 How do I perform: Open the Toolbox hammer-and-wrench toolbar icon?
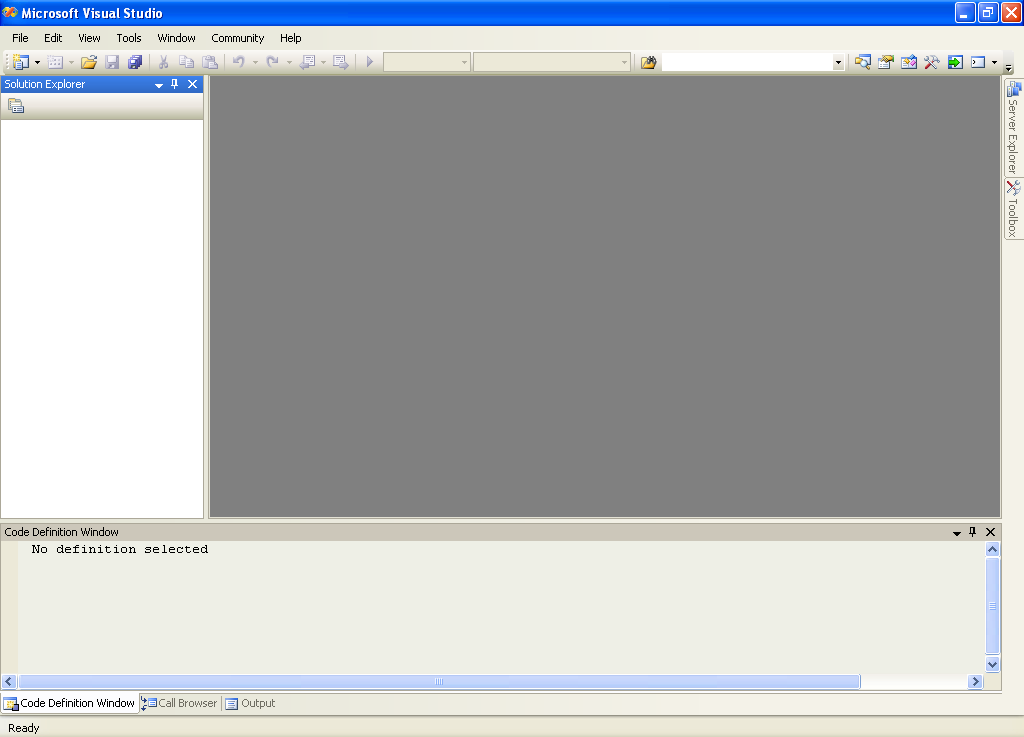pos(932,62)
